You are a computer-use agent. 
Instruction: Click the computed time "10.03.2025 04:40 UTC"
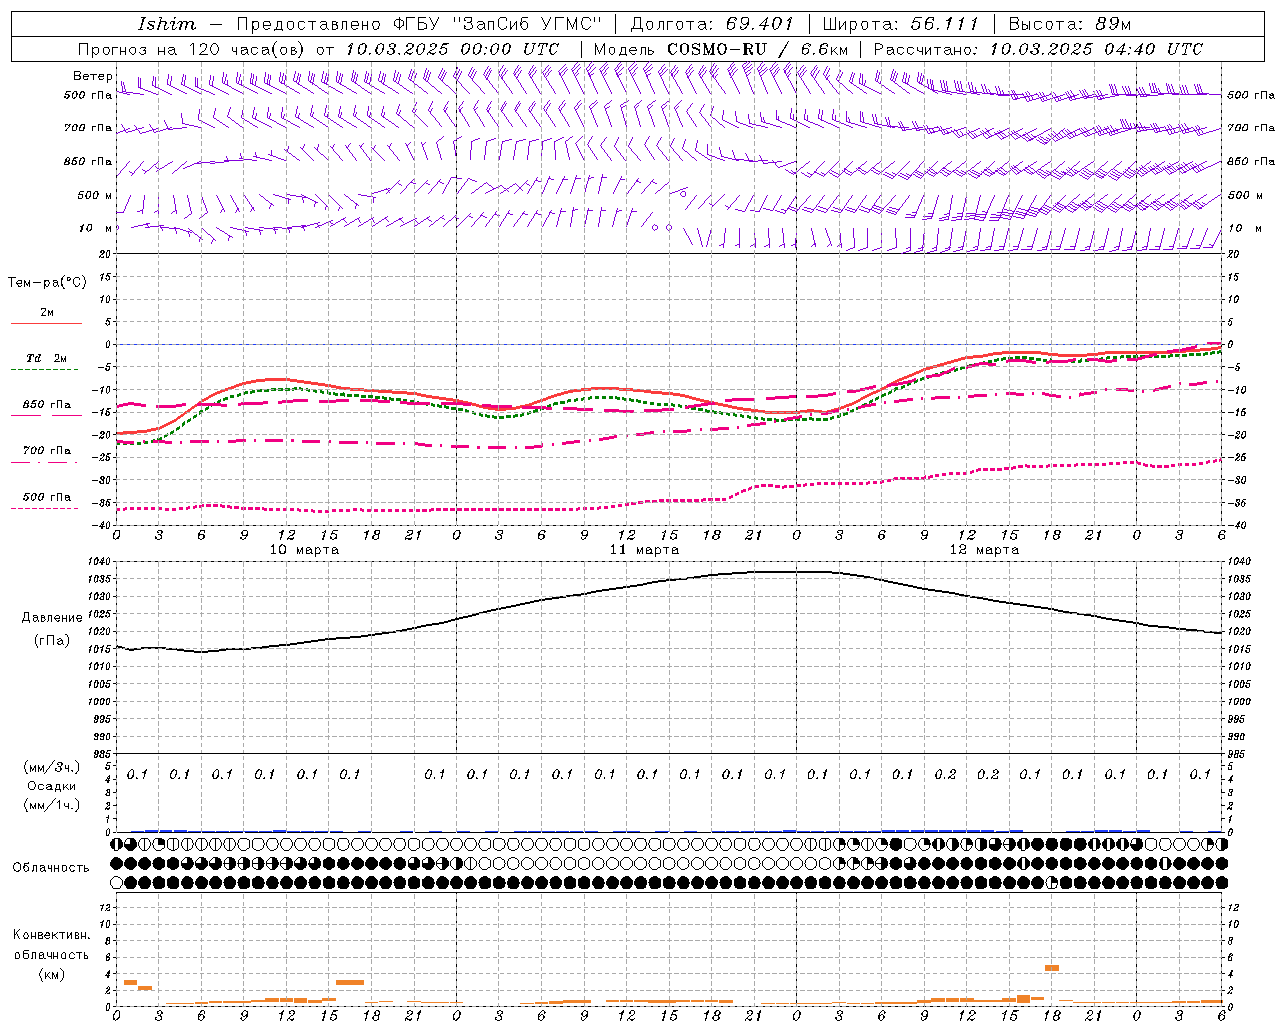pos(1096,49)
